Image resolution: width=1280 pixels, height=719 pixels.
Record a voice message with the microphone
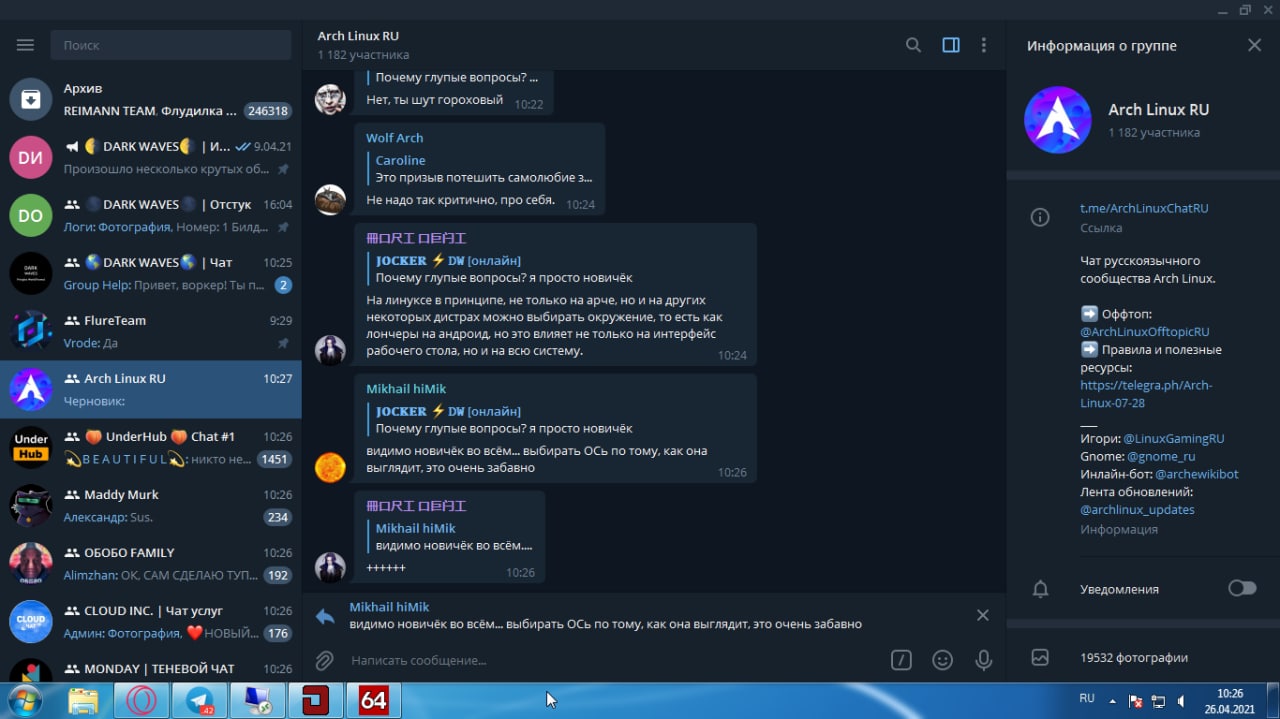[x=984, y=660]
